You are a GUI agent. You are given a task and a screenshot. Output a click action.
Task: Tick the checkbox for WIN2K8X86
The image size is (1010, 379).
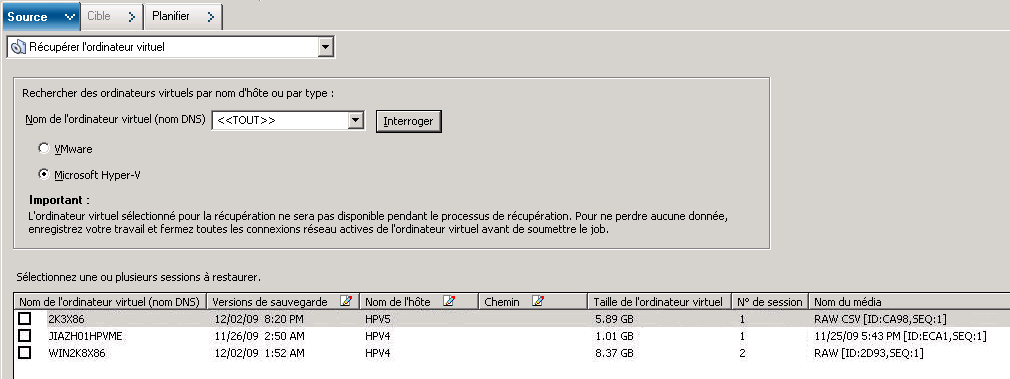(24, 353)
